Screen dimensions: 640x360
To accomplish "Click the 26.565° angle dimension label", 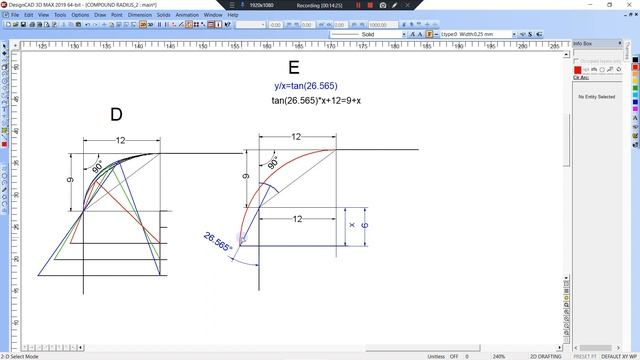I will (218, 242).
